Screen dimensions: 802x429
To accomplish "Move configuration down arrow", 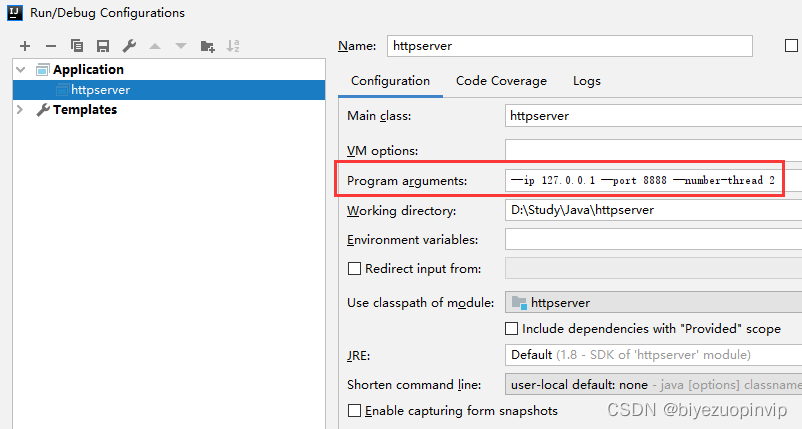I will pyautogui.click(x=181, y=46).
